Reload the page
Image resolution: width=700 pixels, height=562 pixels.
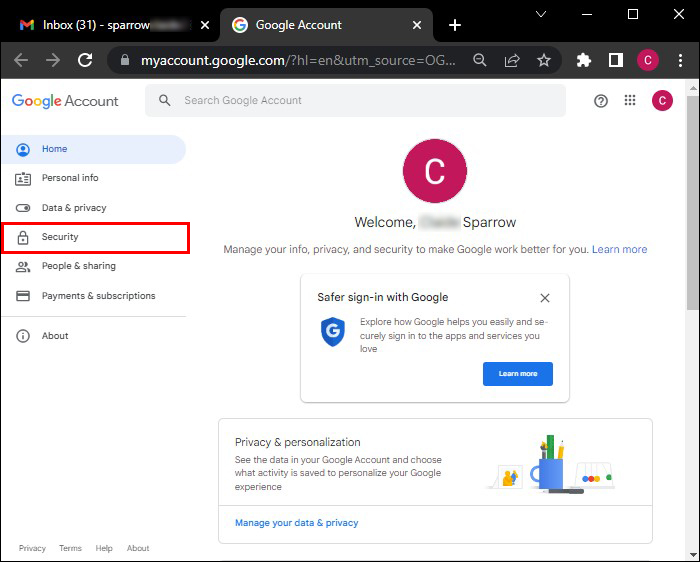tap(85, 60)
